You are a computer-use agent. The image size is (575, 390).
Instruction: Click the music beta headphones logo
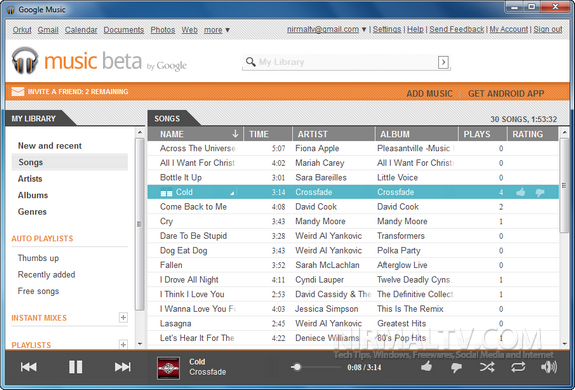pos(25,60)
